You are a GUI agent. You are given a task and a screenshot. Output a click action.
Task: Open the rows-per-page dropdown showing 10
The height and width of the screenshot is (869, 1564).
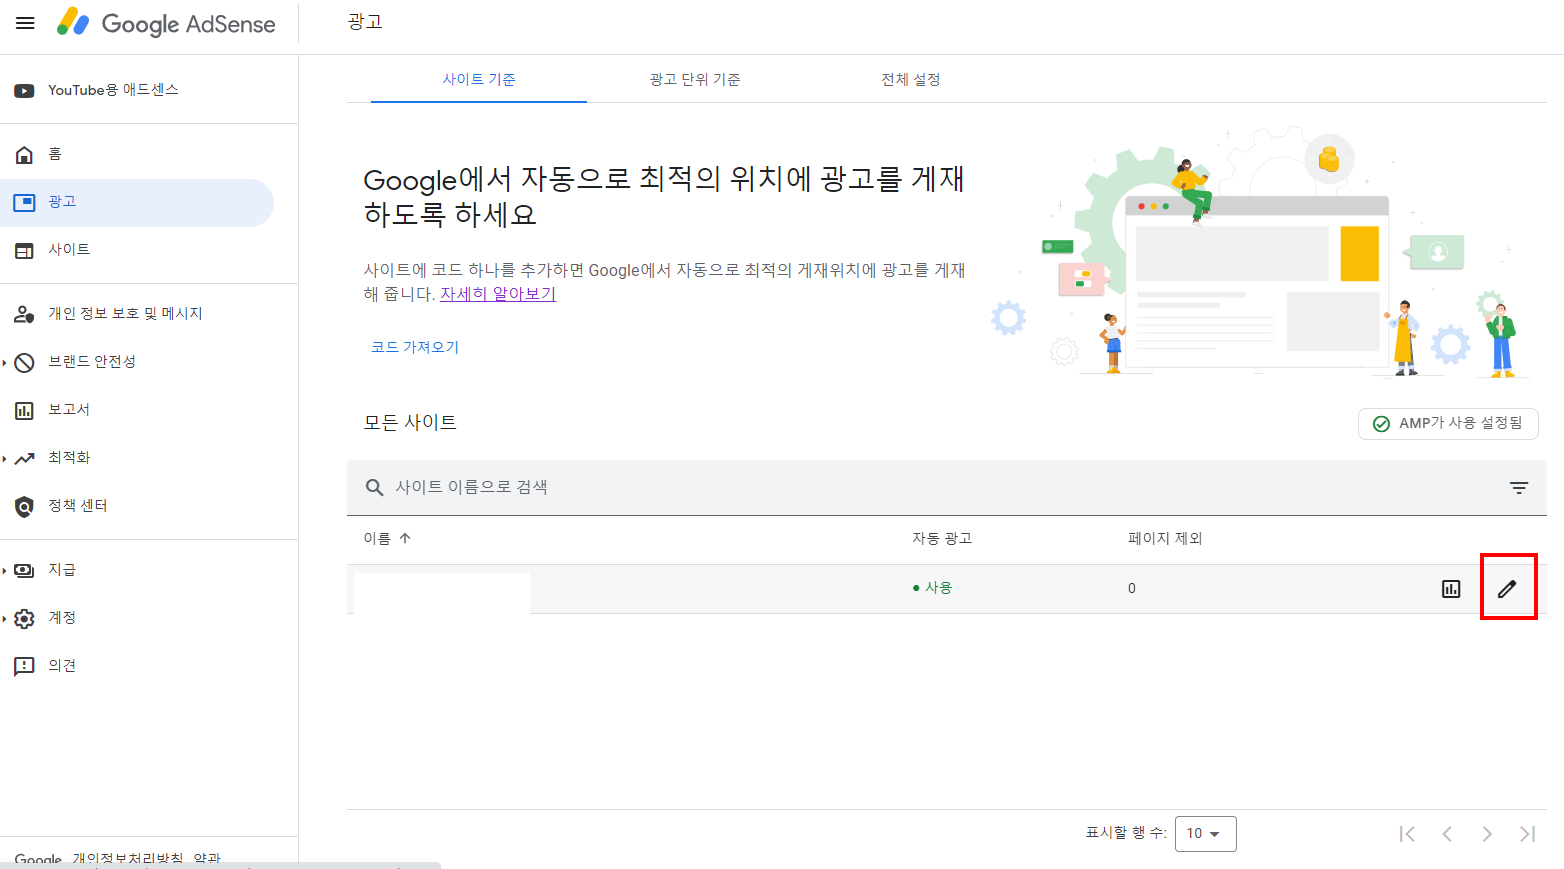tap(1205, 834)
